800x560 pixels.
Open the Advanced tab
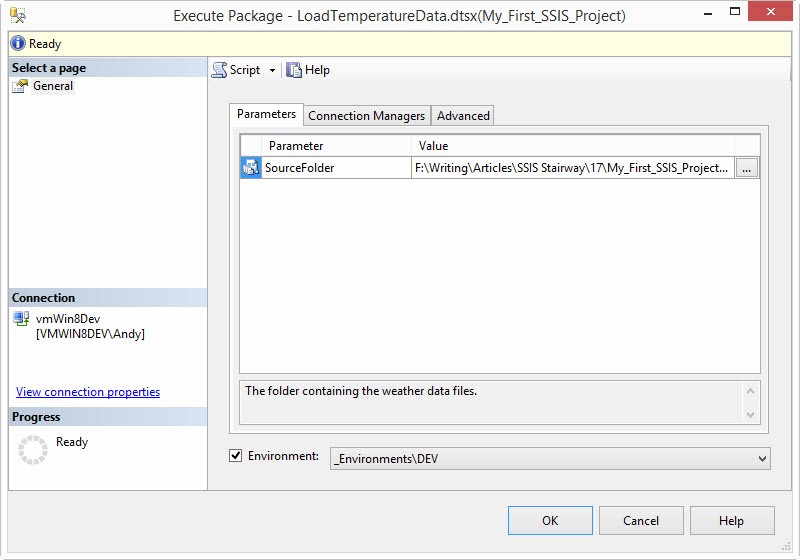tap(463, 116)
